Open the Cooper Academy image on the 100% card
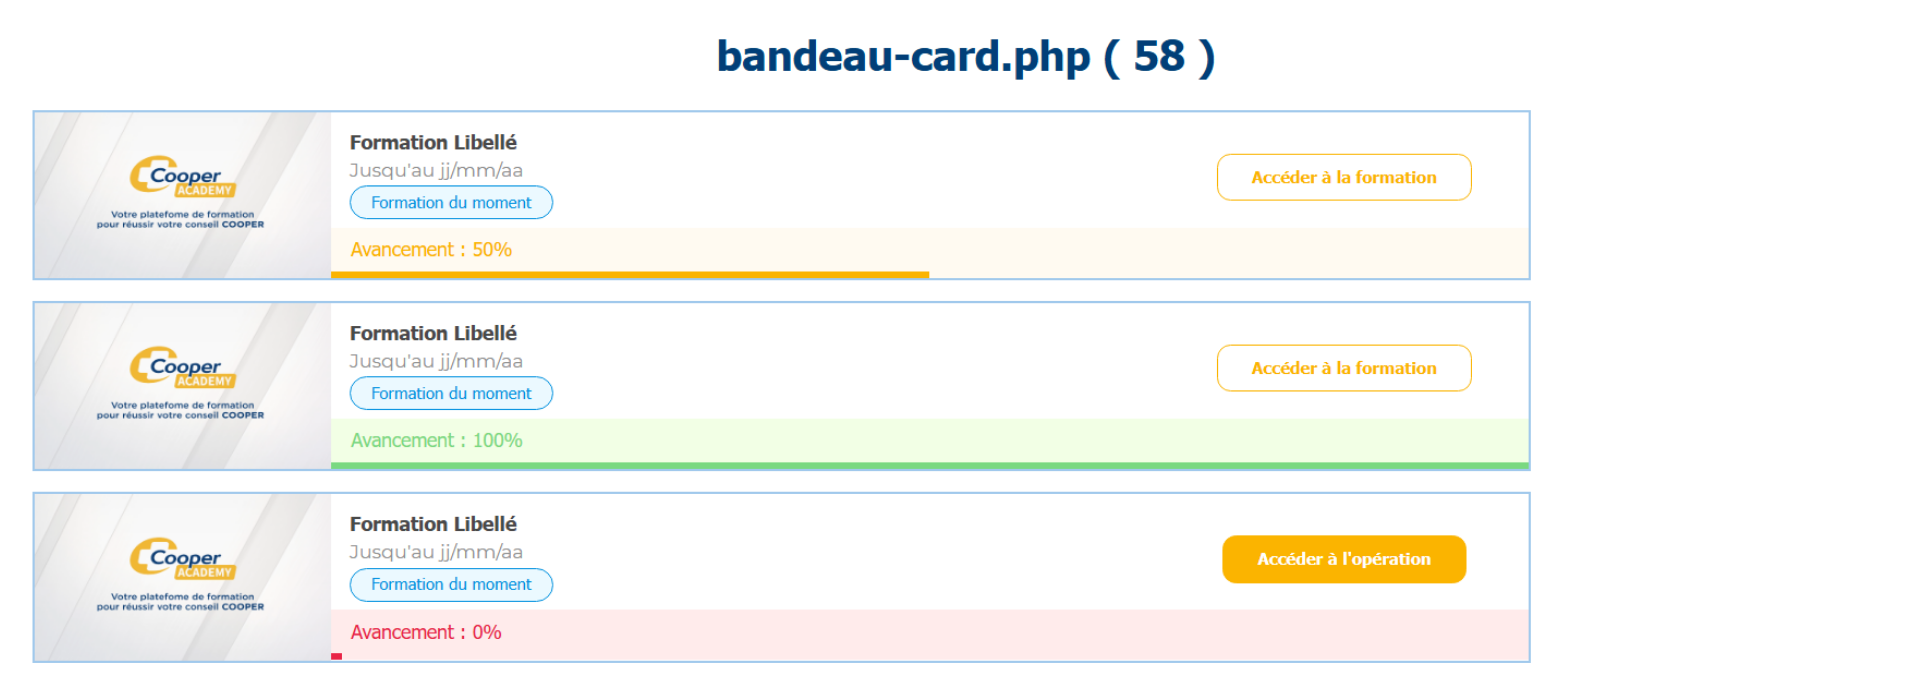Viewport: 1920px width, 700px height. point(182,386)
